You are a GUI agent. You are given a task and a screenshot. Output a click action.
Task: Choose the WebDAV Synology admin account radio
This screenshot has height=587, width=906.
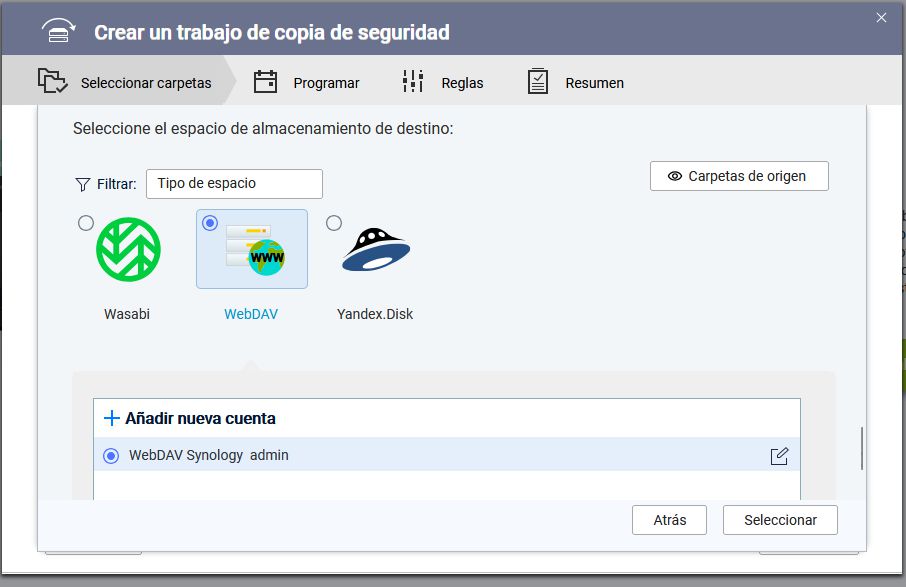[x=111, y=456]
